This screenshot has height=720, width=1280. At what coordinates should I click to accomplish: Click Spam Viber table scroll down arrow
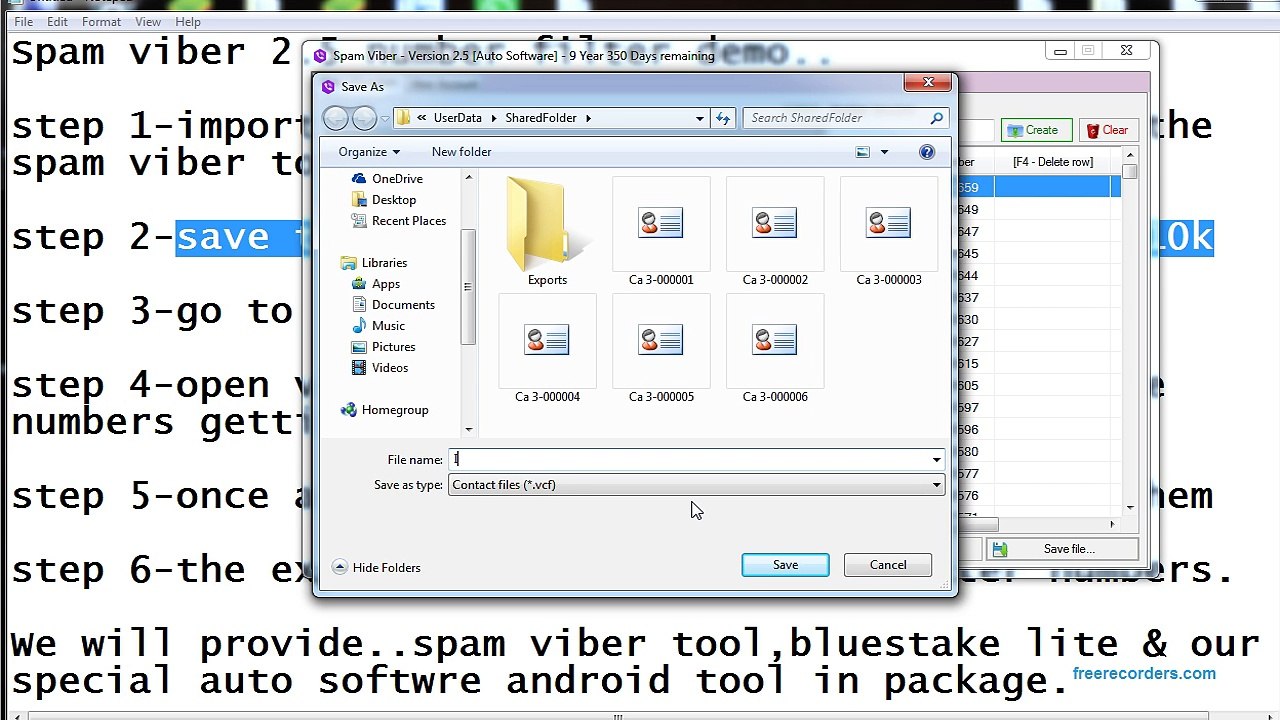point(1130,508)
